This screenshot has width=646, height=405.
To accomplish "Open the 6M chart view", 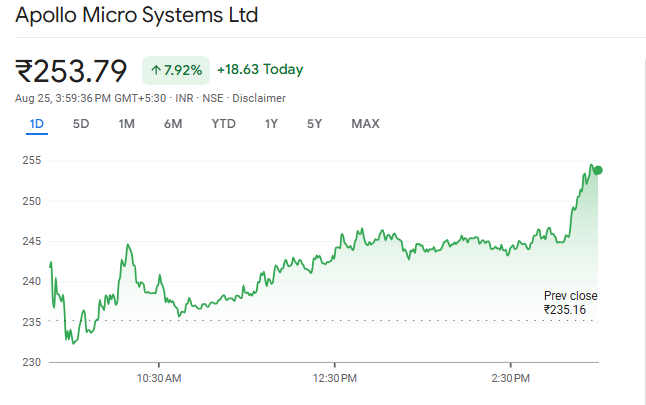I will tap(173, 124).
